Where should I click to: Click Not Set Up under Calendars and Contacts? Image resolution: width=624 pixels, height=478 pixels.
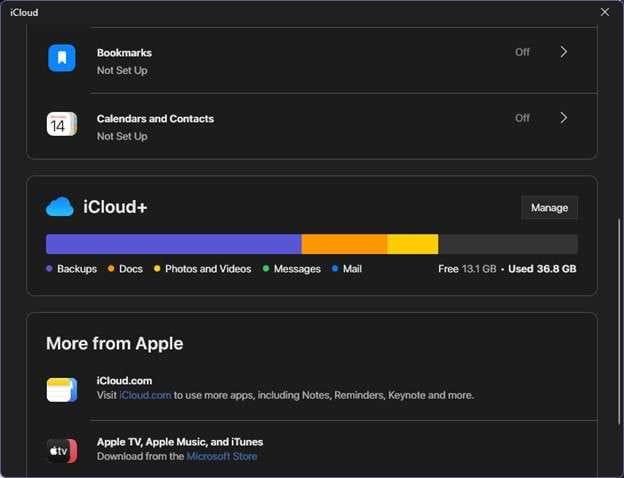(x=122, y=137)
